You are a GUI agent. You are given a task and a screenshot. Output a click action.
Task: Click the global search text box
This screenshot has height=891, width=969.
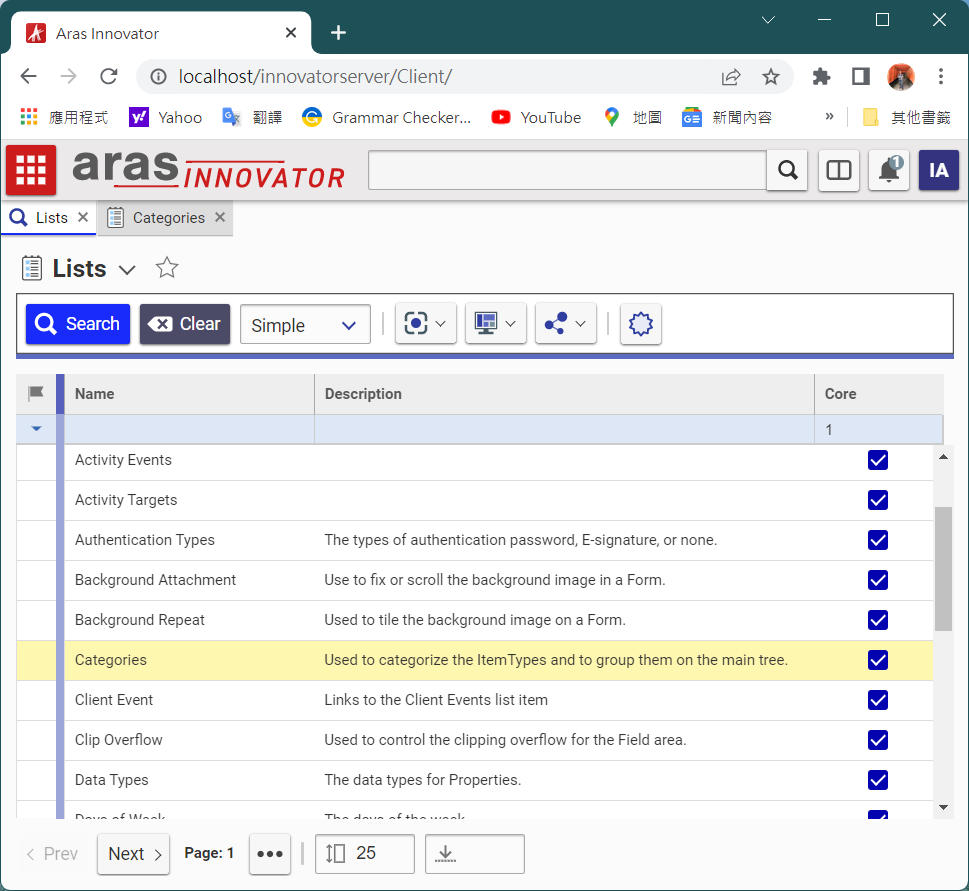point(567,170)
